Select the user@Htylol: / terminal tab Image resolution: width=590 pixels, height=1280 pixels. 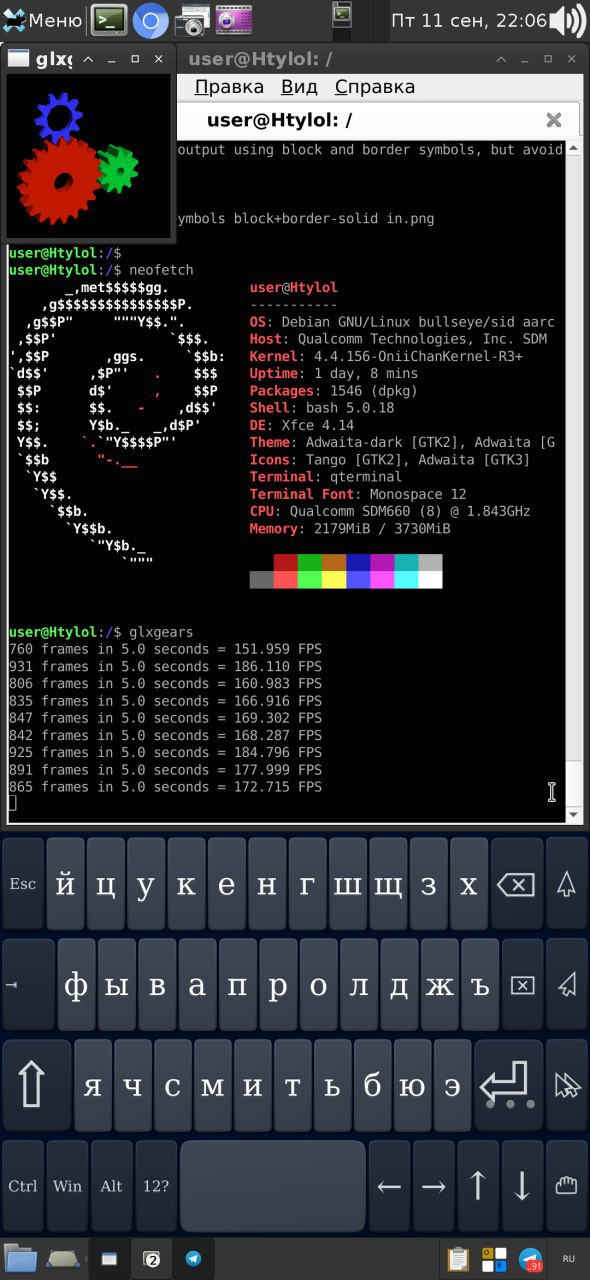click(x=279, y=121)
